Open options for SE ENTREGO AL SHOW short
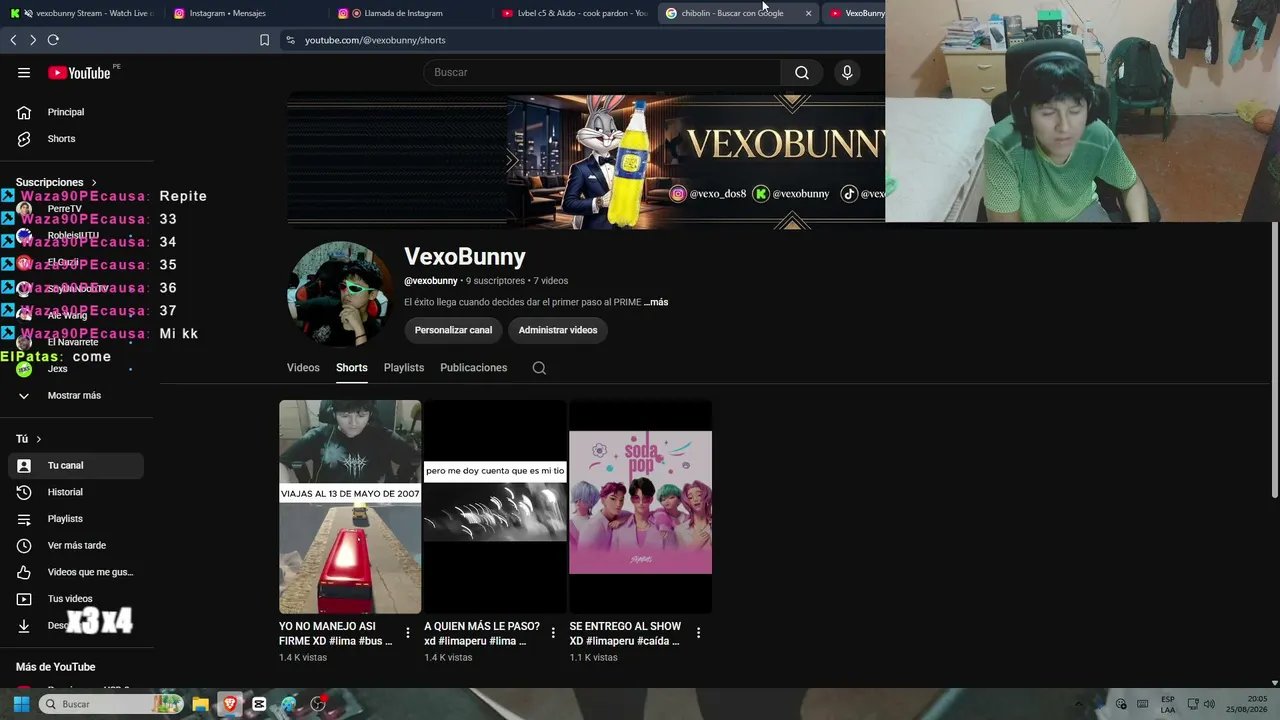 click(x=698, y=633)
